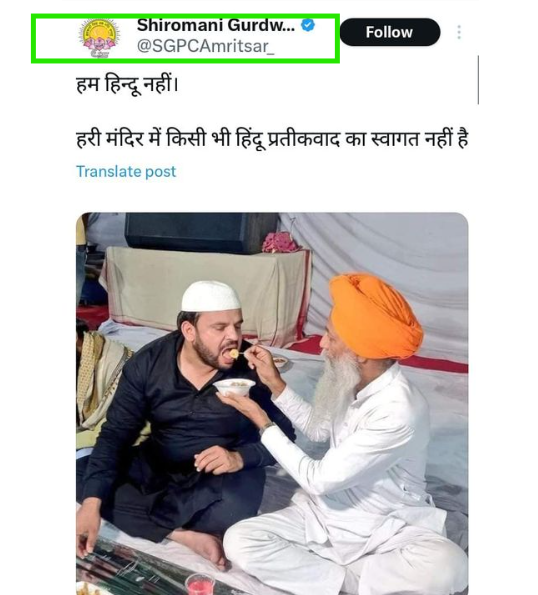
Task: Click the white skull cap in photo
Action: [211, 296]
